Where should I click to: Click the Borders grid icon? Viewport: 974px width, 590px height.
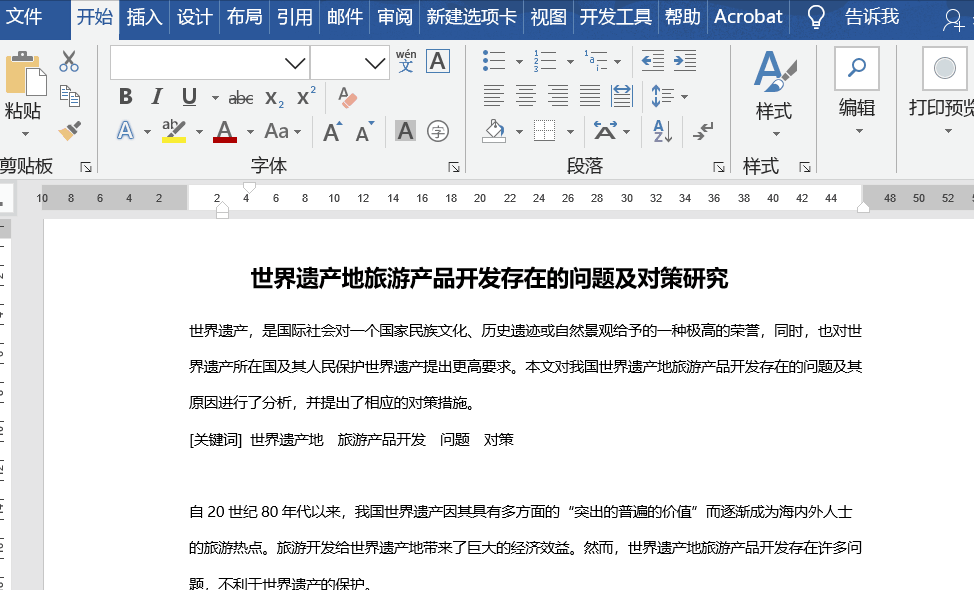pos(545,131)
